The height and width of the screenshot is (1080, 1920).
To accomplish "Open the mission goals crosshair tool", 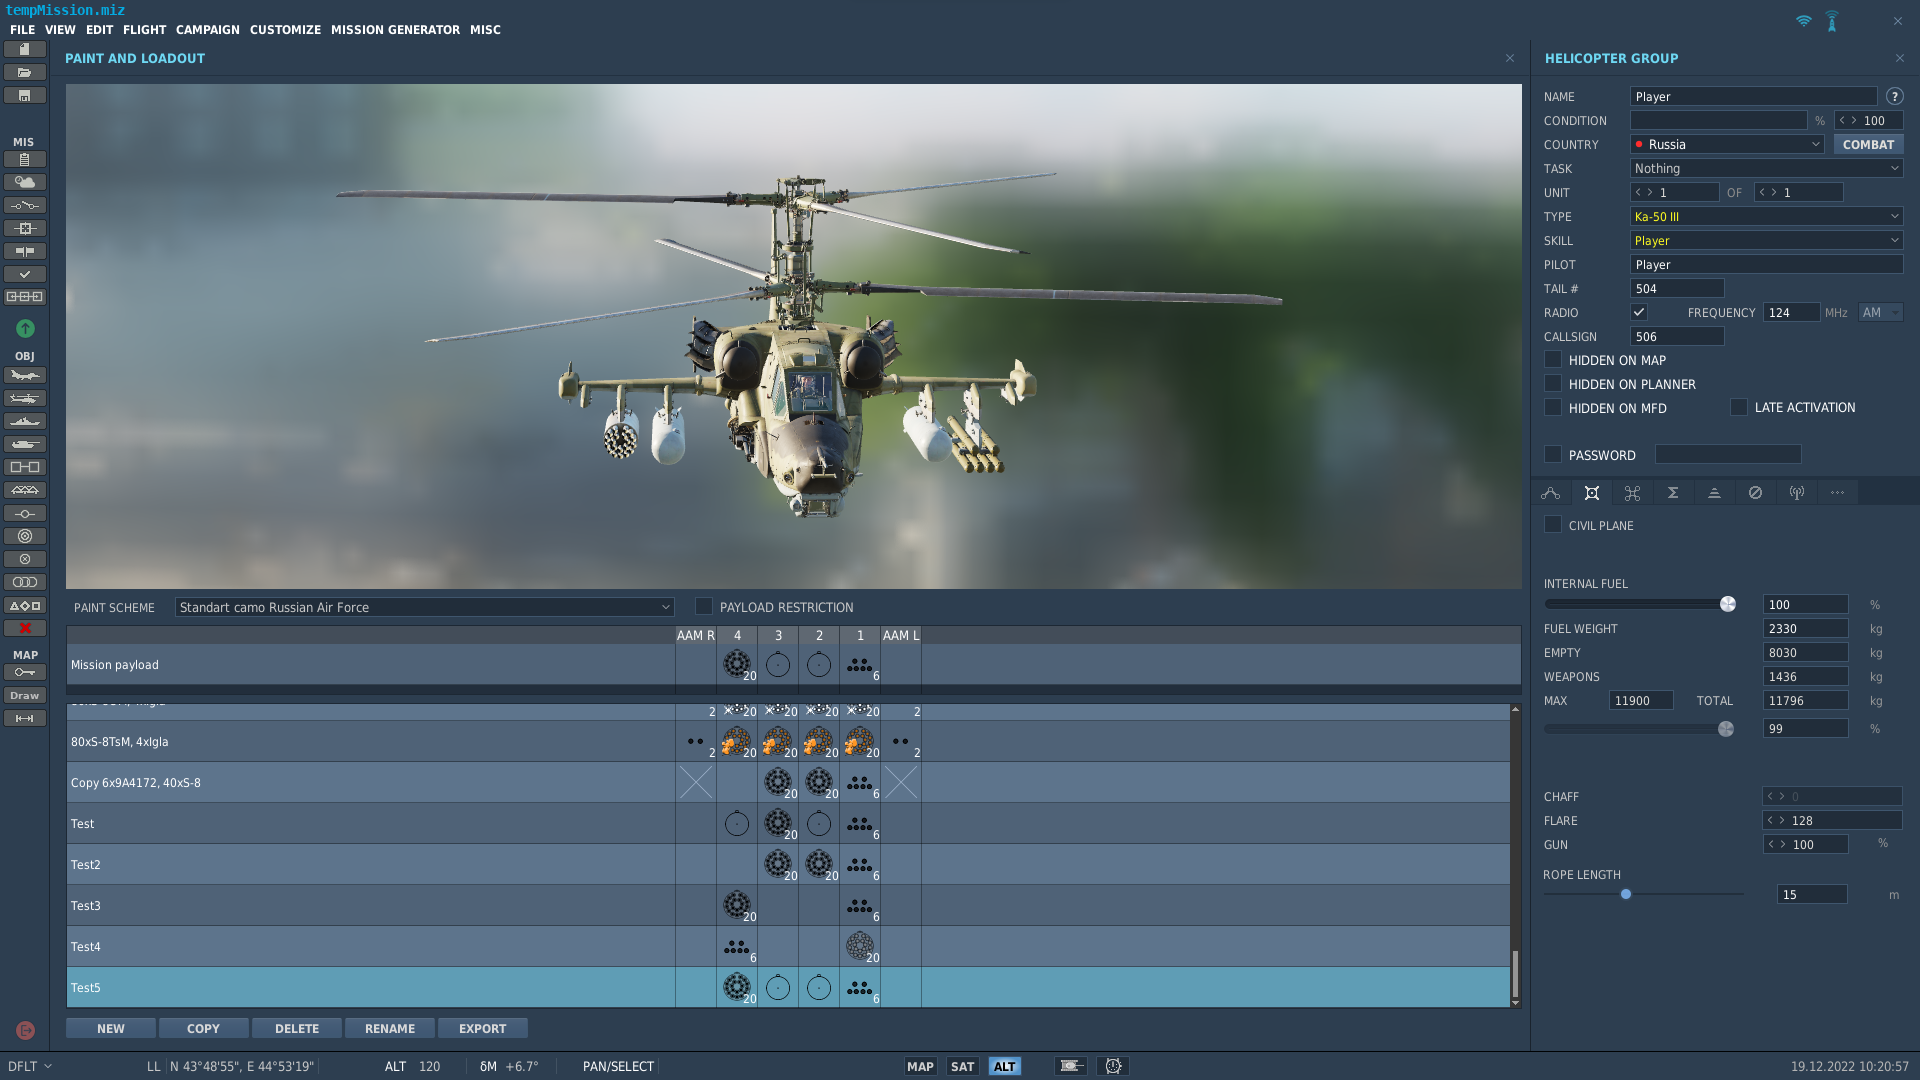I will 25,228.
